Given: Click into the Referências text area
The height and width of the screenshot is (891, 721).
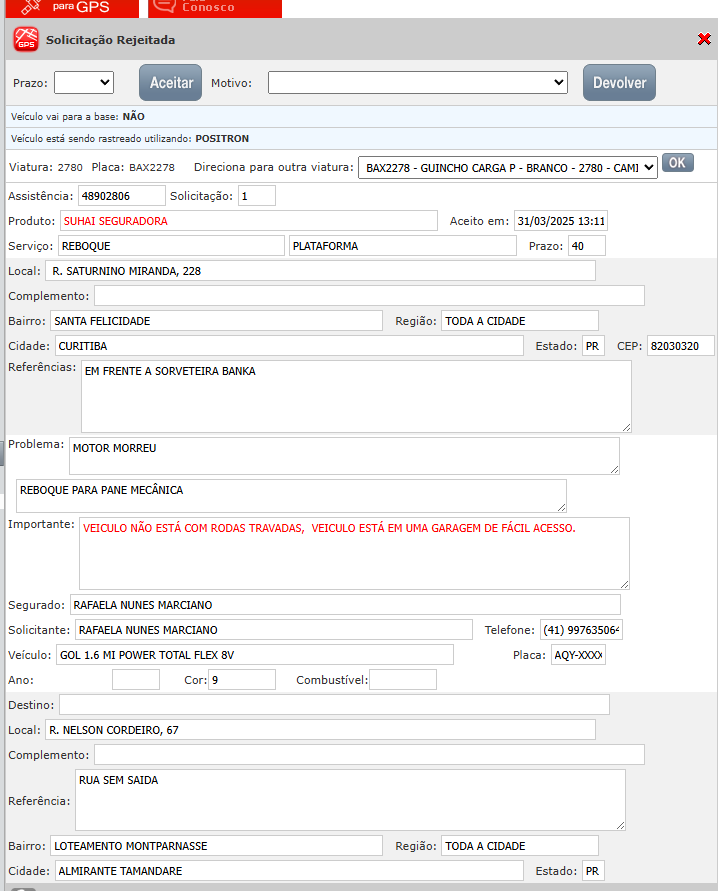Looking at the screenshot, I should [356, 396].
